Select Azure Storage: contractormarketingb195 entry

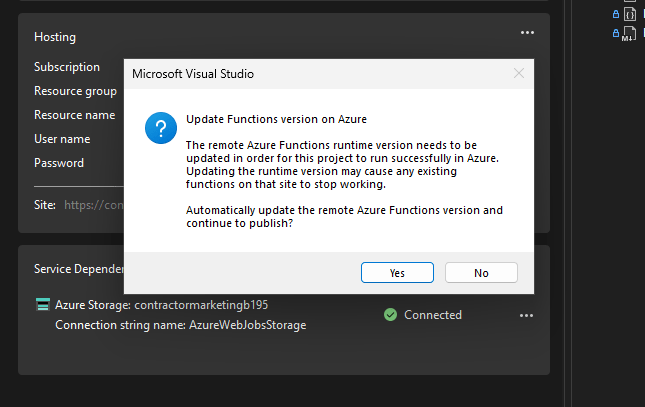(x=162, y=305)
